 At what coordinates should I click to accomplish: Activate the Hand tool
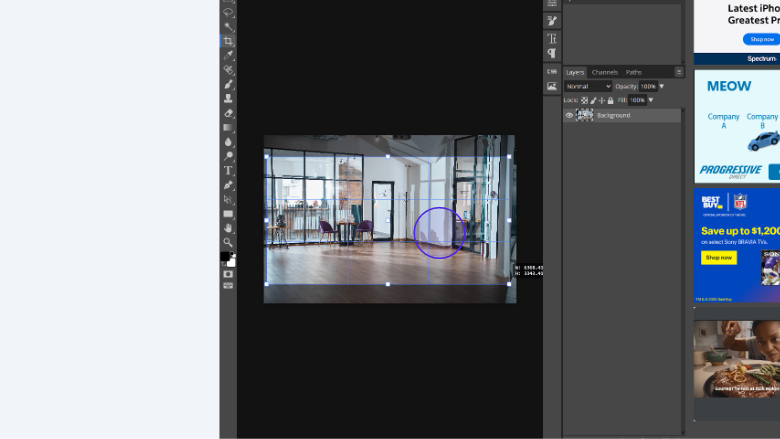pos(228,228)
